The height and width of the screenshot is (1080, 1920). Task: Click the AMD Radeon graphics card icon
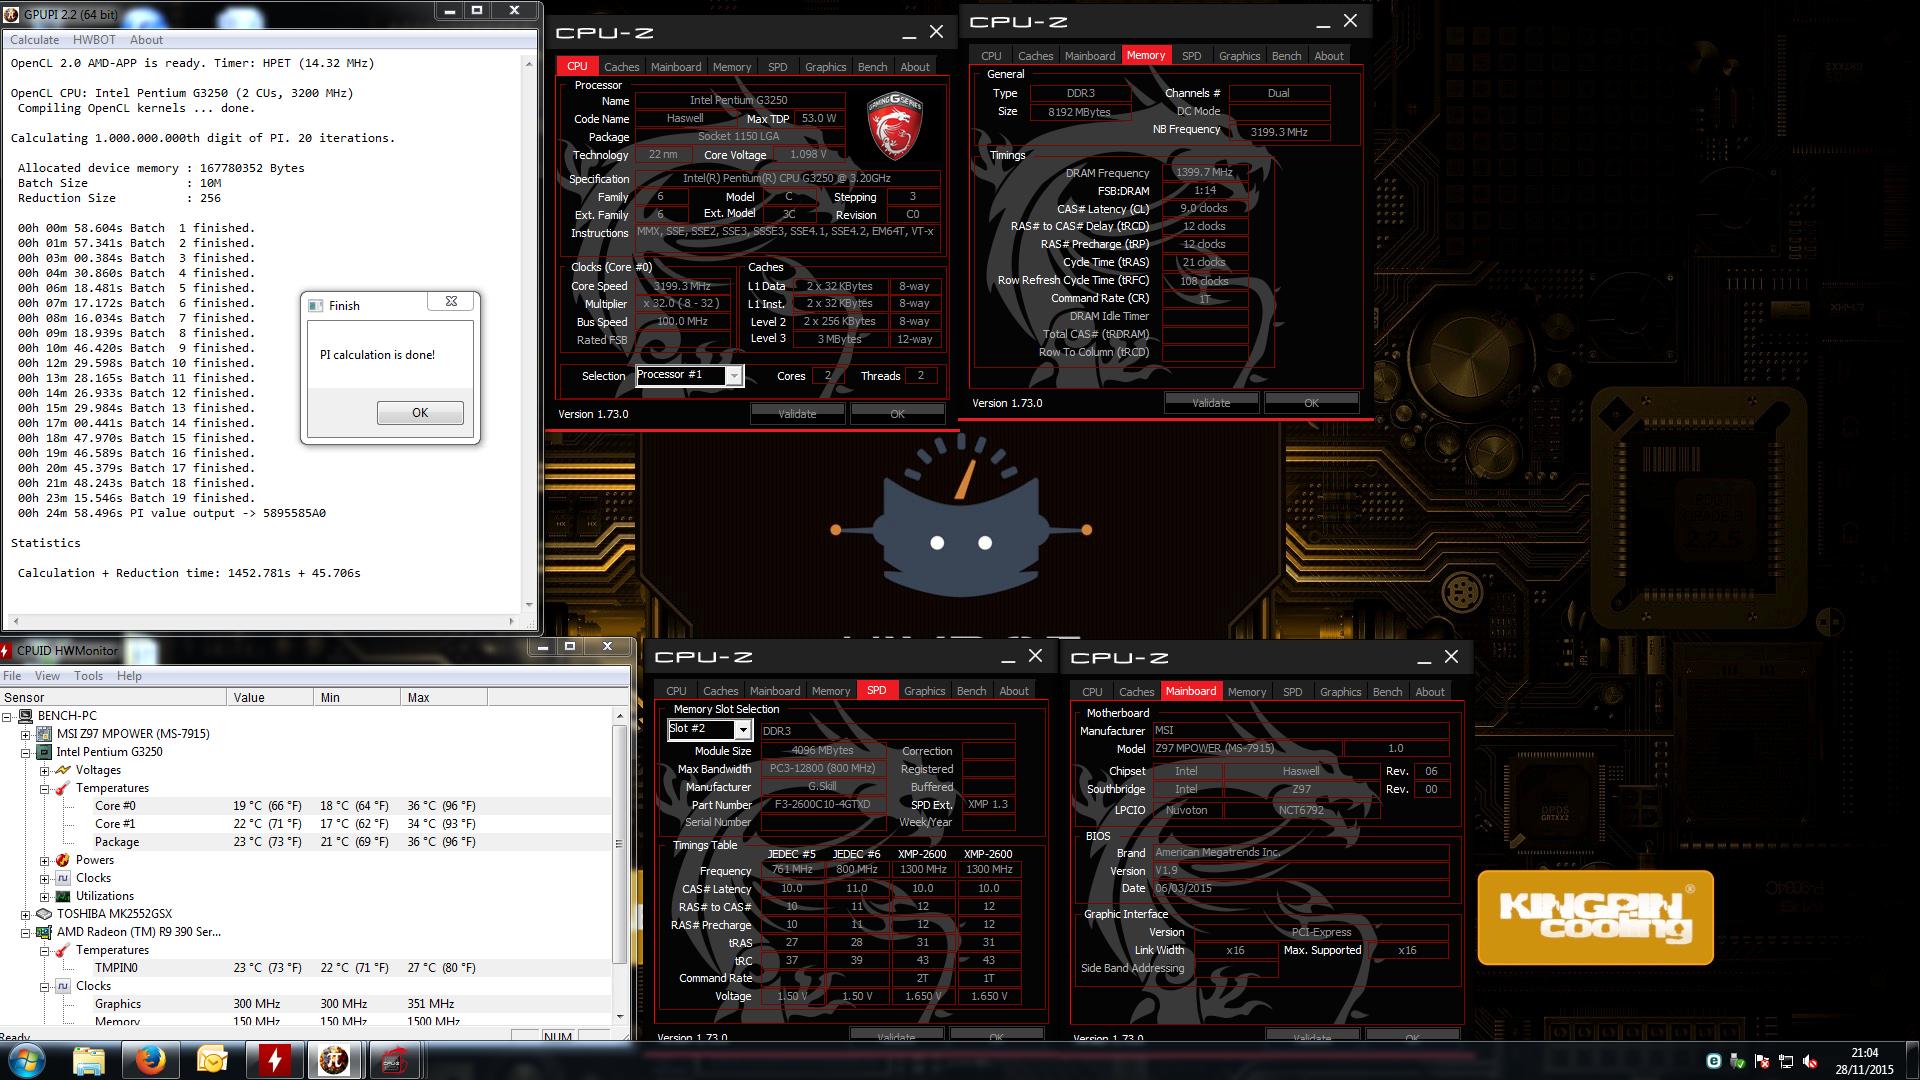[x=44, y=932]
